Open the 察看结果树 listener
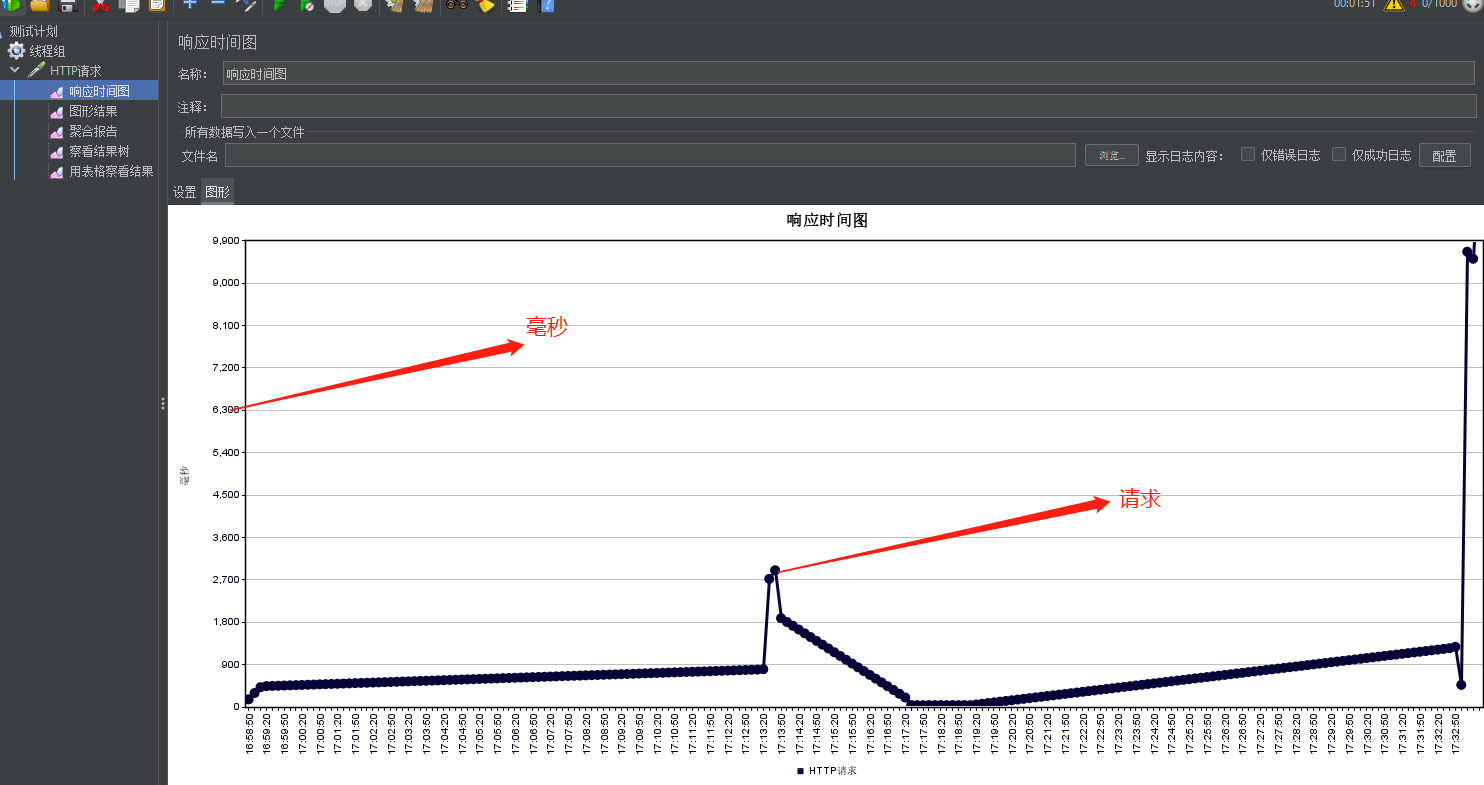Viewport: 1484px width, 785px height. point(99,151)
